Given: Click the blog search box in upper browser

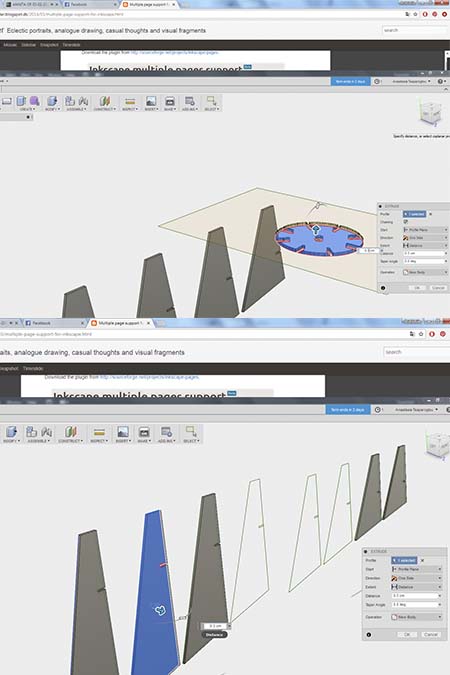Looking at the screenshot, I should [x=415, y=30].
